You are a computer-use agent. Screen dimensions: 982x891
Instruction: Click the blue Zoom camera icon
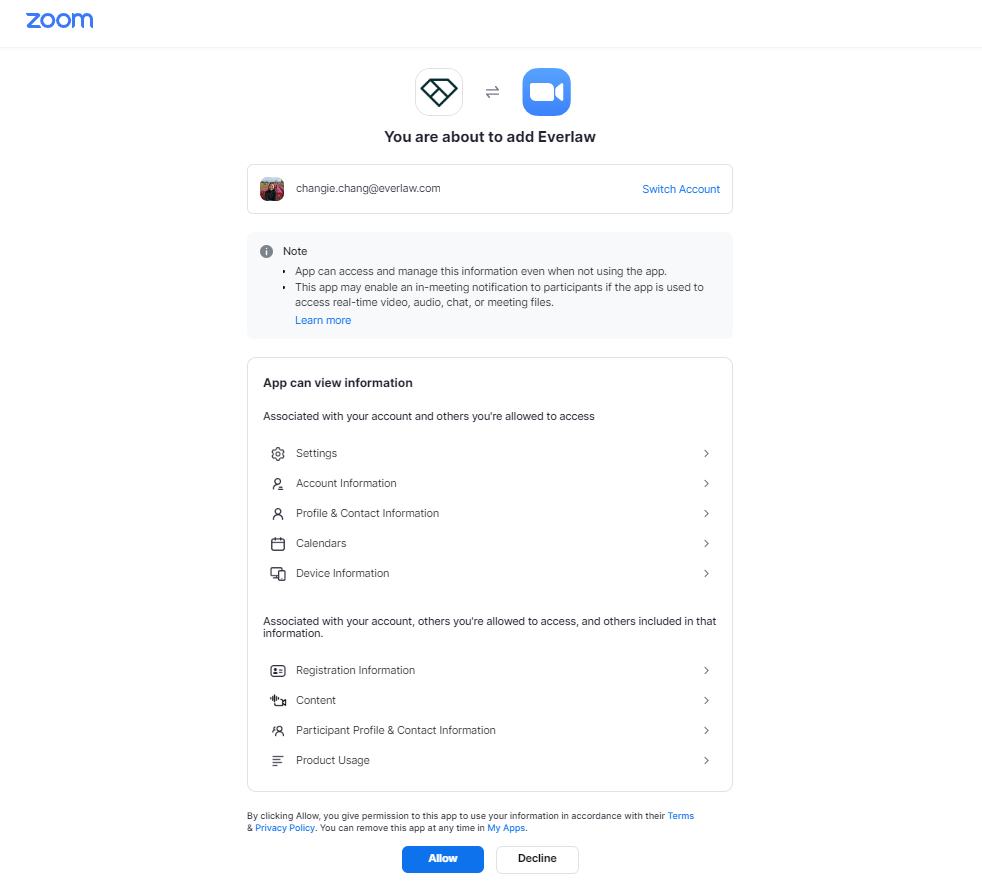click(x=546, y=92)
